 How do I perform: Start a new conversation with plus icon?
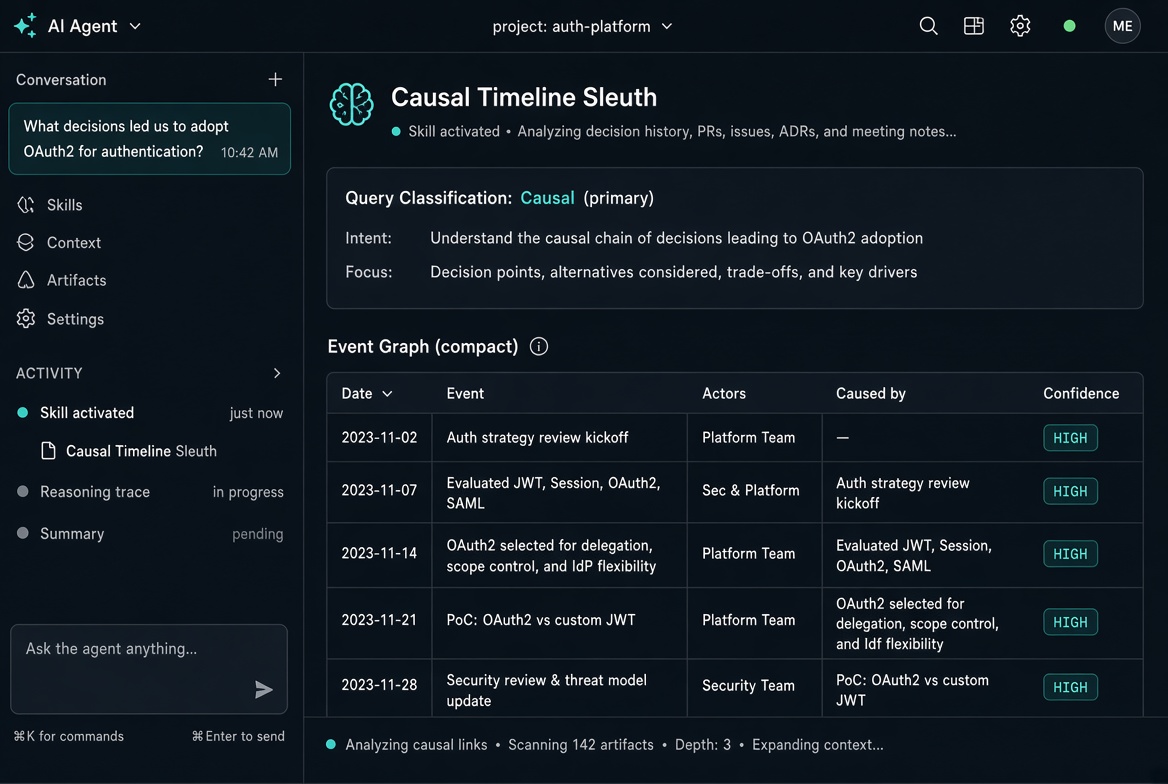(x=275, y=79)
